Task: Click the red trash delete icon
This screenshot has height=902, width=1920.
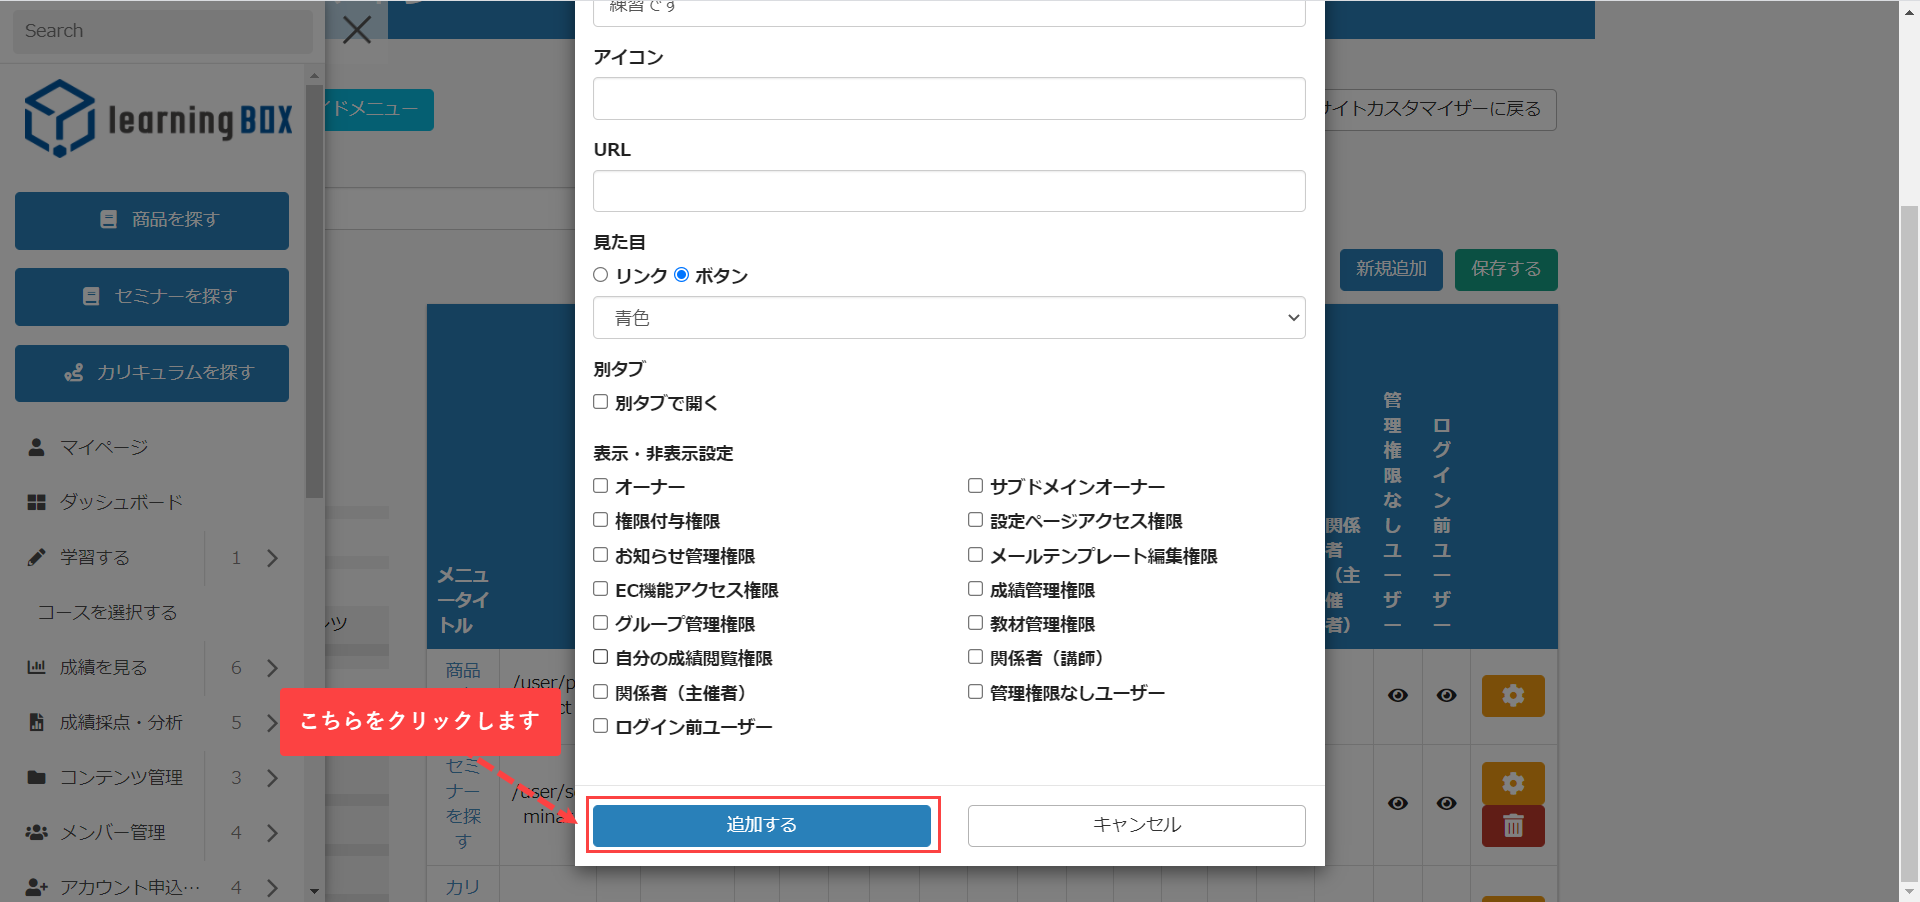Action: point(1512,826)
